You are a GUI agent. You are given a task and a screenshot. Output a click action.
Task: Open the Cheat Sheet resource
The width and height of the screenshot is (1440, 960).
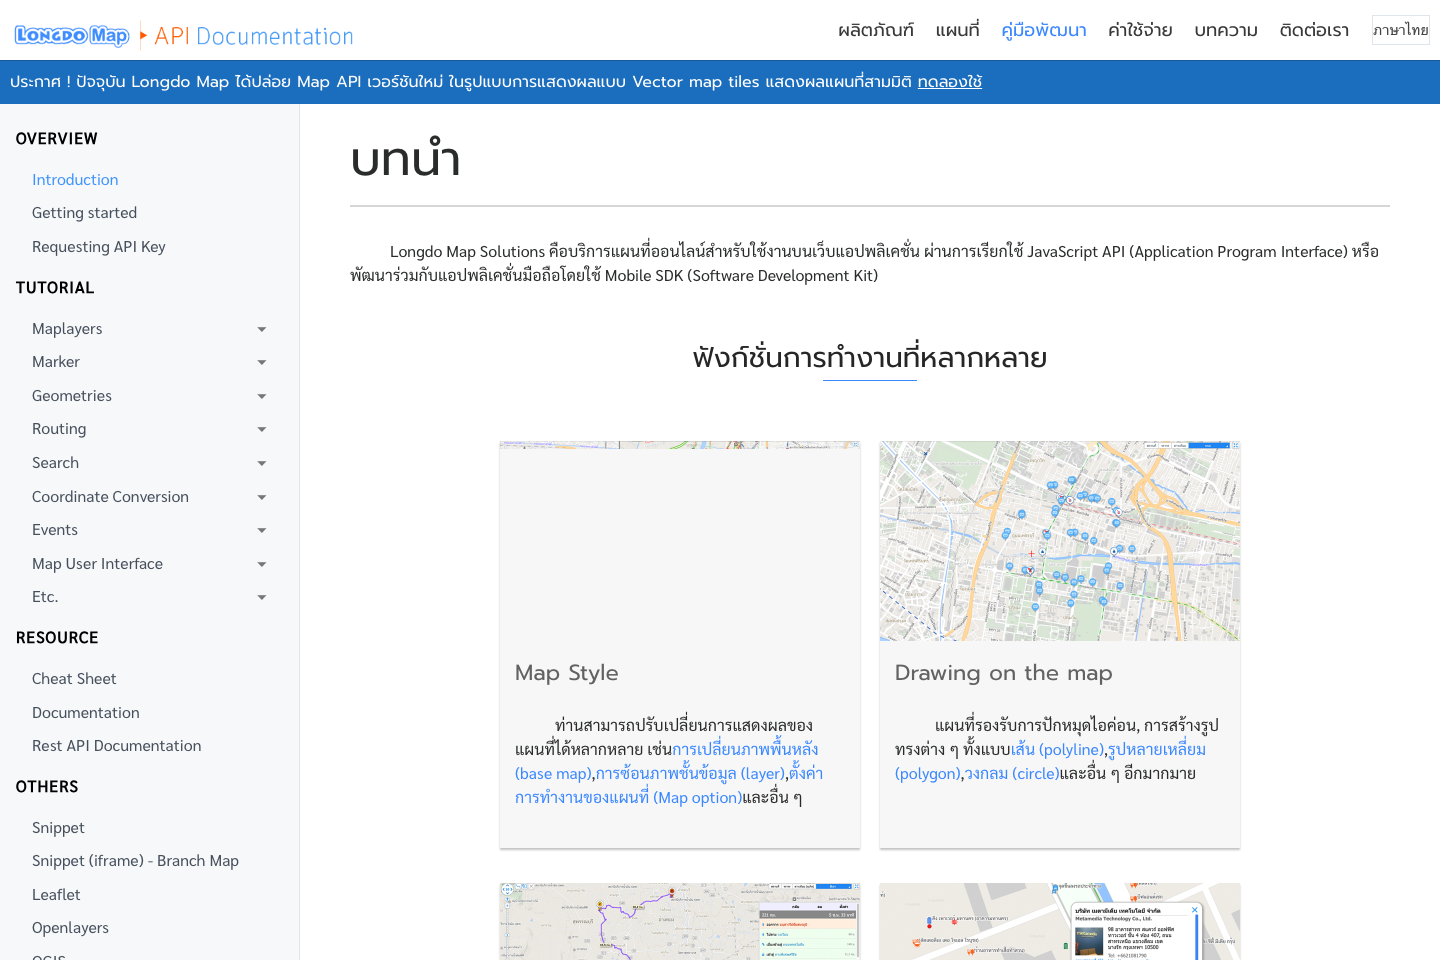(x=74, y=678)
